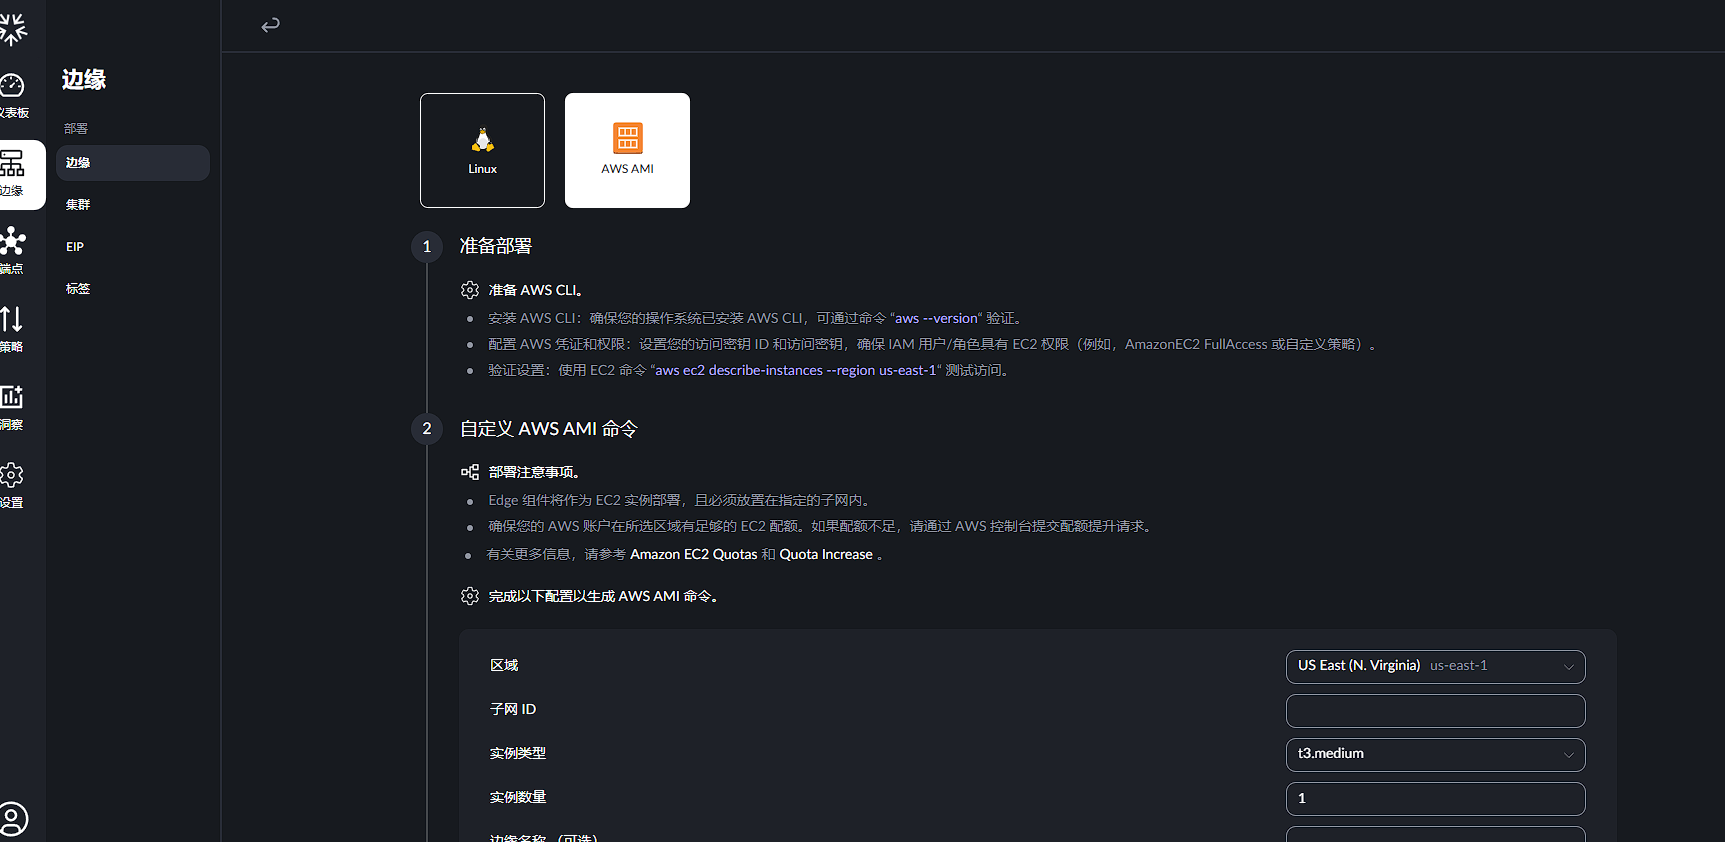Open the Quota Increase link
The image size is (1725, 842).
click(x=825, y=555)
